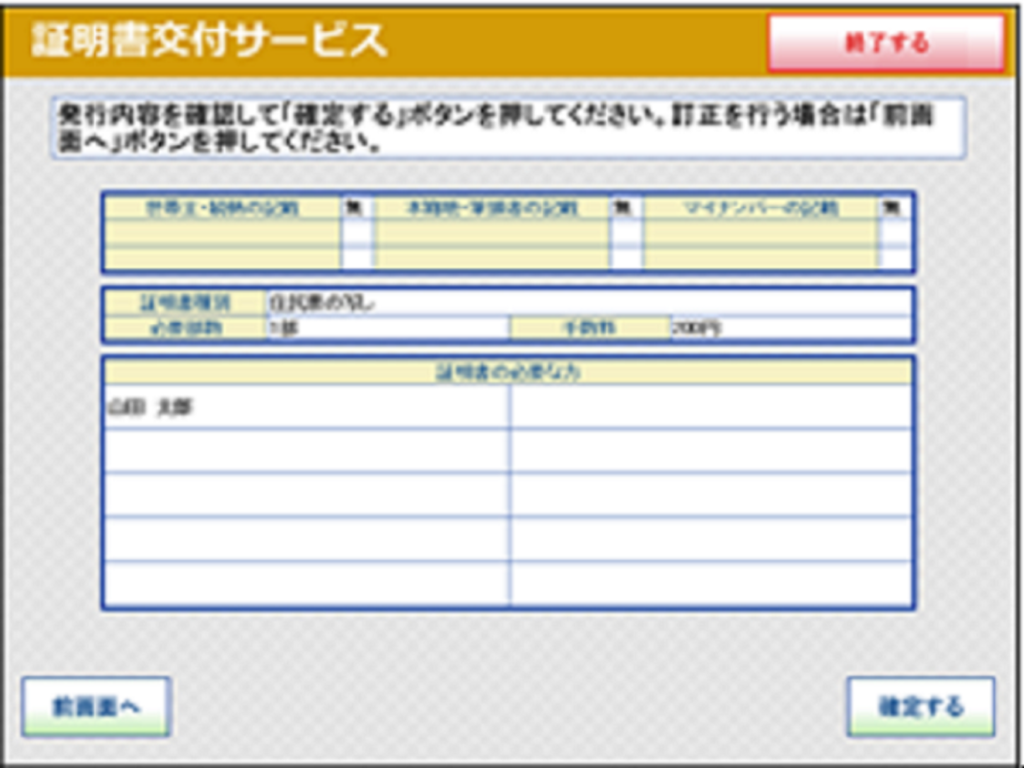Click the 必要部数 label cell
The width and height of the screenshot is (1024, 768).
pyautogui.click(x=185, y=328)
